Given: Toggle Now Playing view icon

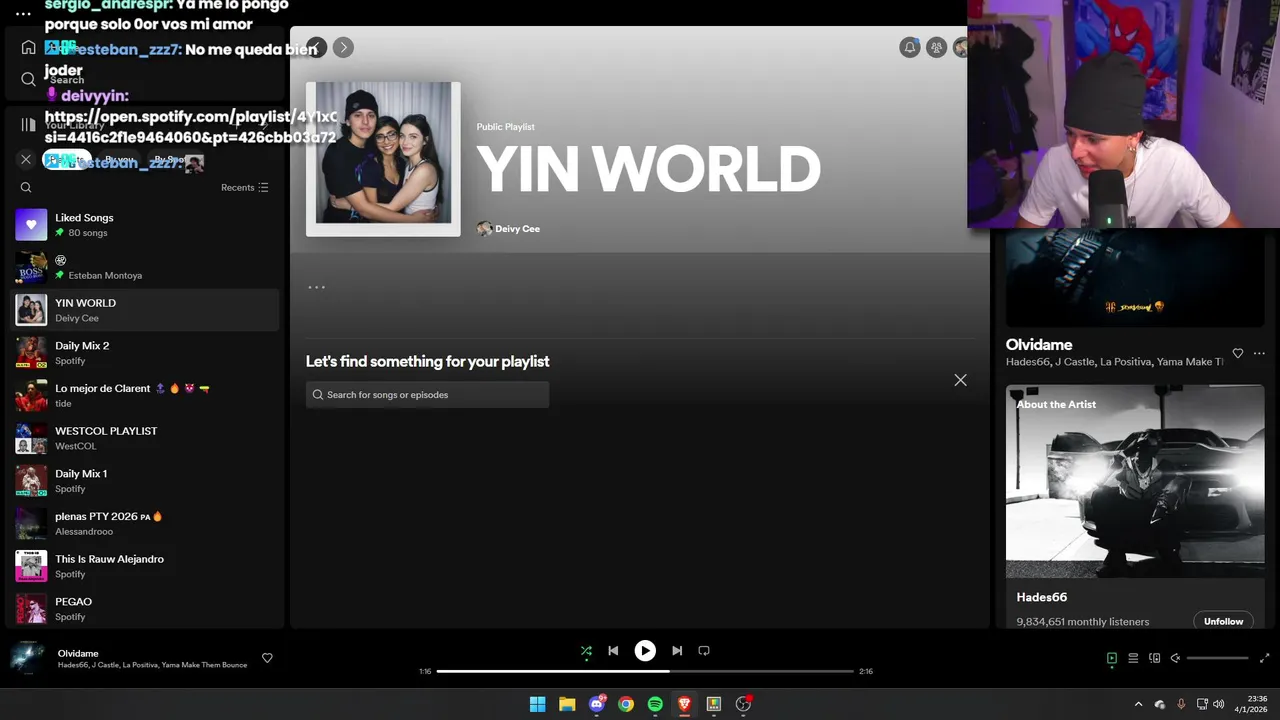Looking at the screenshot, I should point(1111,658).
